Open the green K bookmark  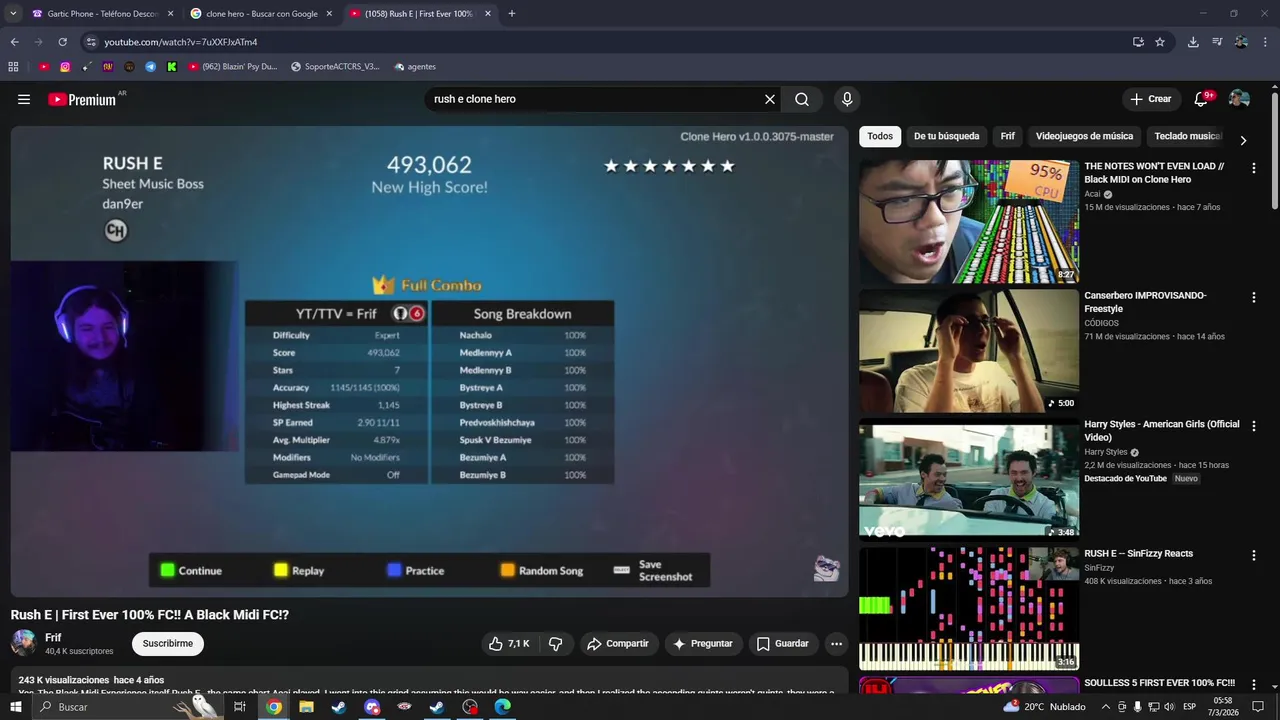tap(172, 67)
